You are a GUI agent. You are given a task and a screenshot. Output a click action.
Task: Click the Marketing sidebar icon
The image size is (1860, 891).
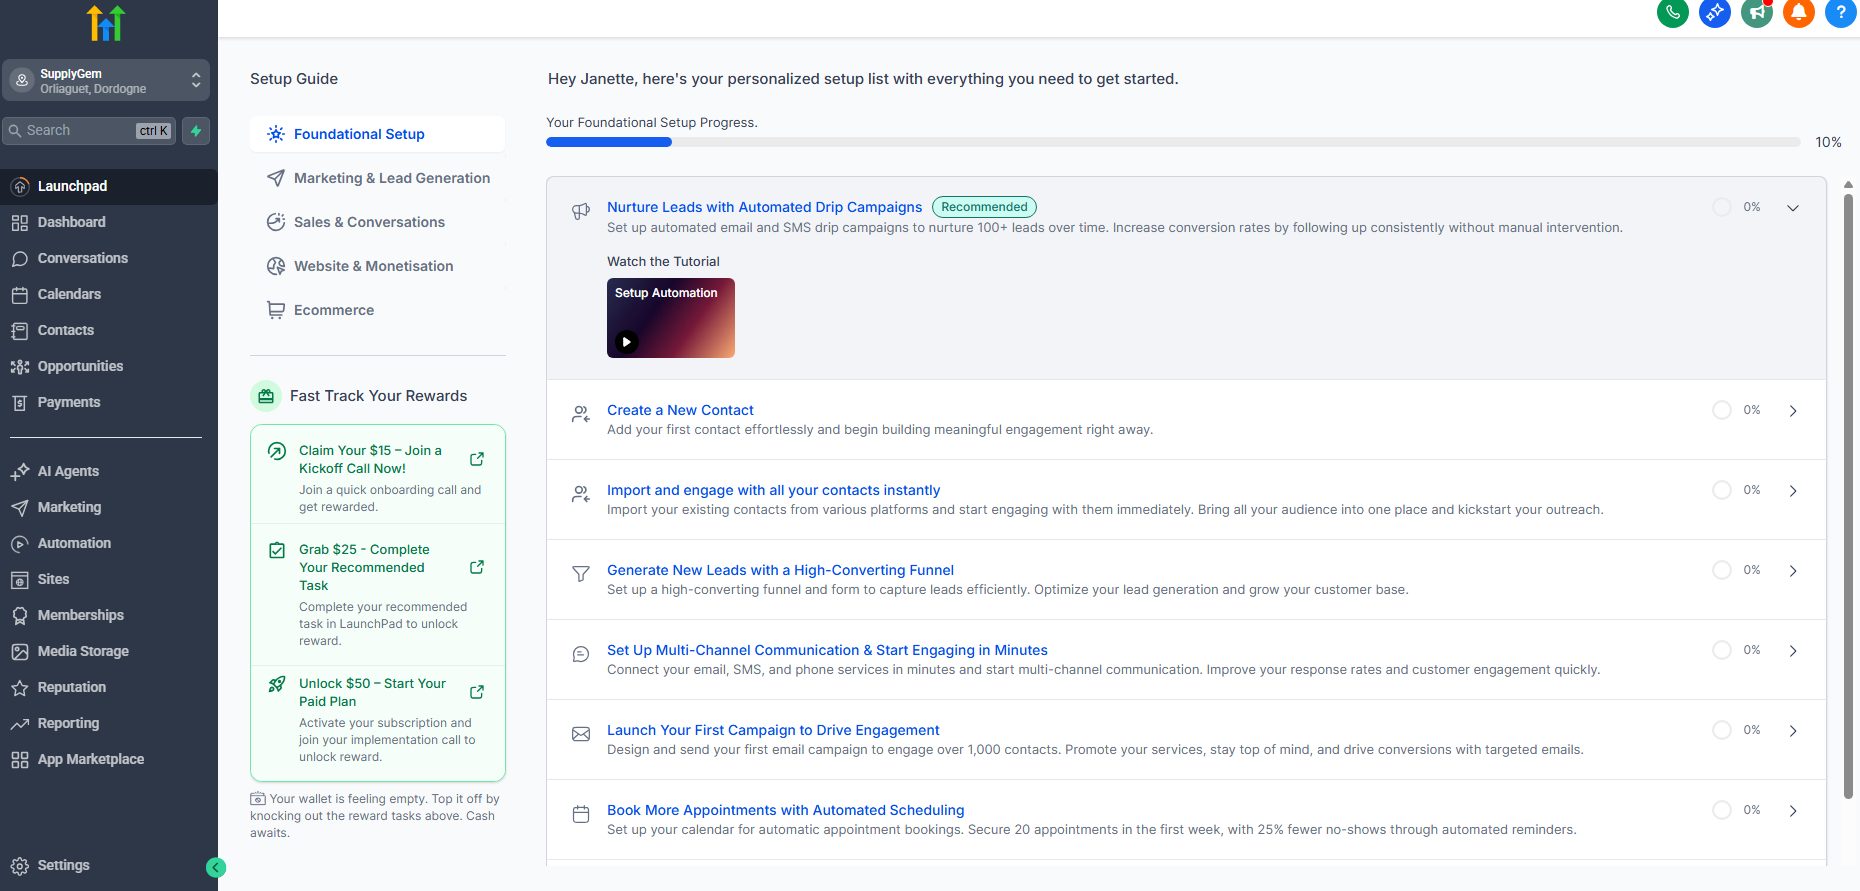(19, 508)
